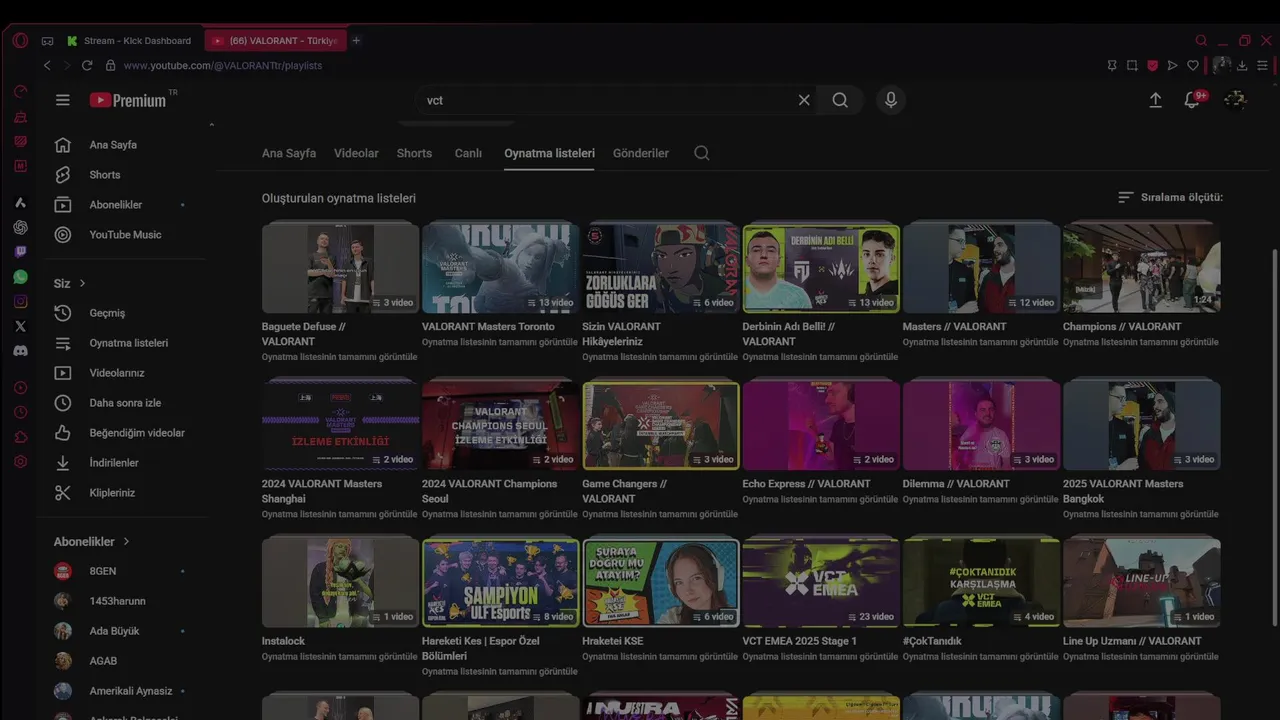Open extensions cube icon in Opera sidebar
Viewport: 1280px width, 720px height.
pos(20,437)
